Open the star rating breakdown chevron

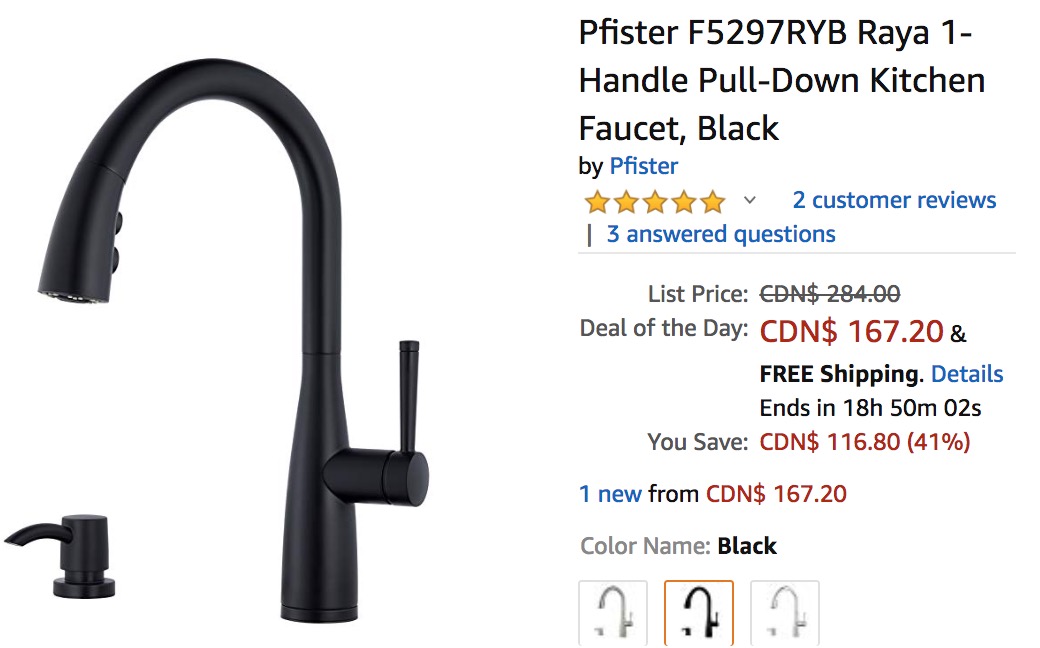(x=749, y=200)
